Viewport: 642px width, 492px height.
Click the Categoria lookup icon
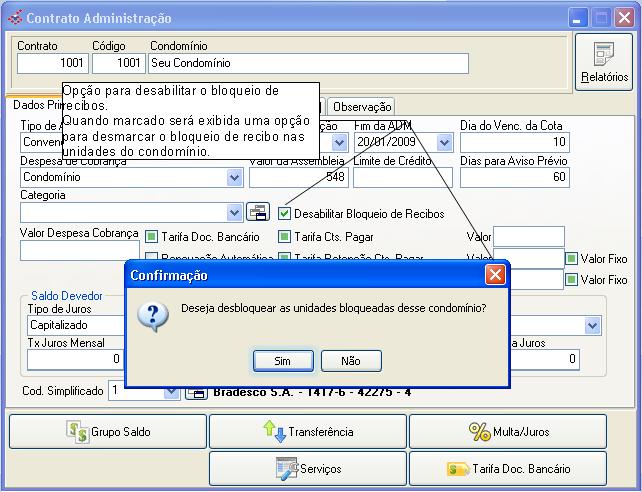257,212
